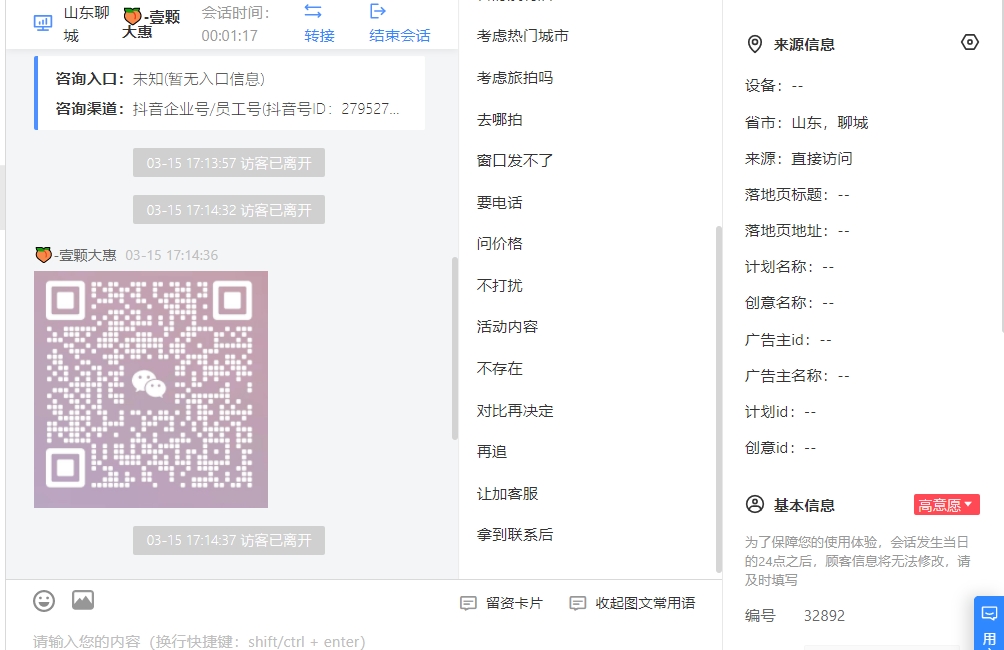Select the 不打扰 quick phrase
1004x650 pixels.
(499, 286)
